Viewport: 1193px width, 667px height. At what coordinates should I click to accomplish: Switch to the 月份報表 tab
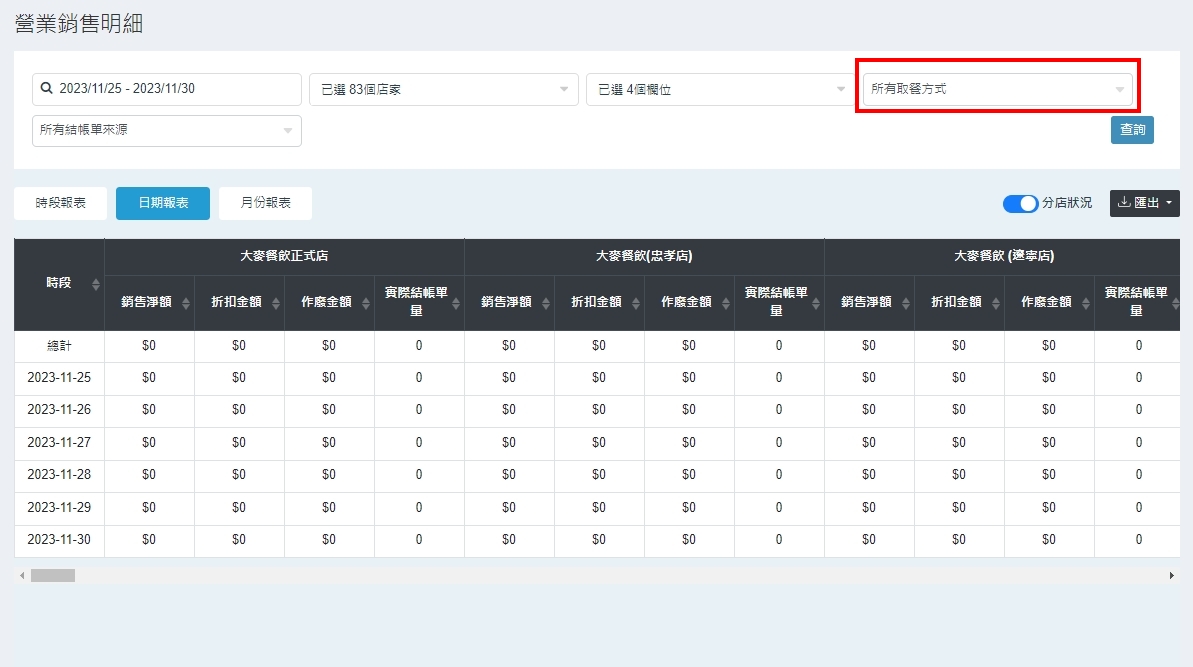click(265, 203)
